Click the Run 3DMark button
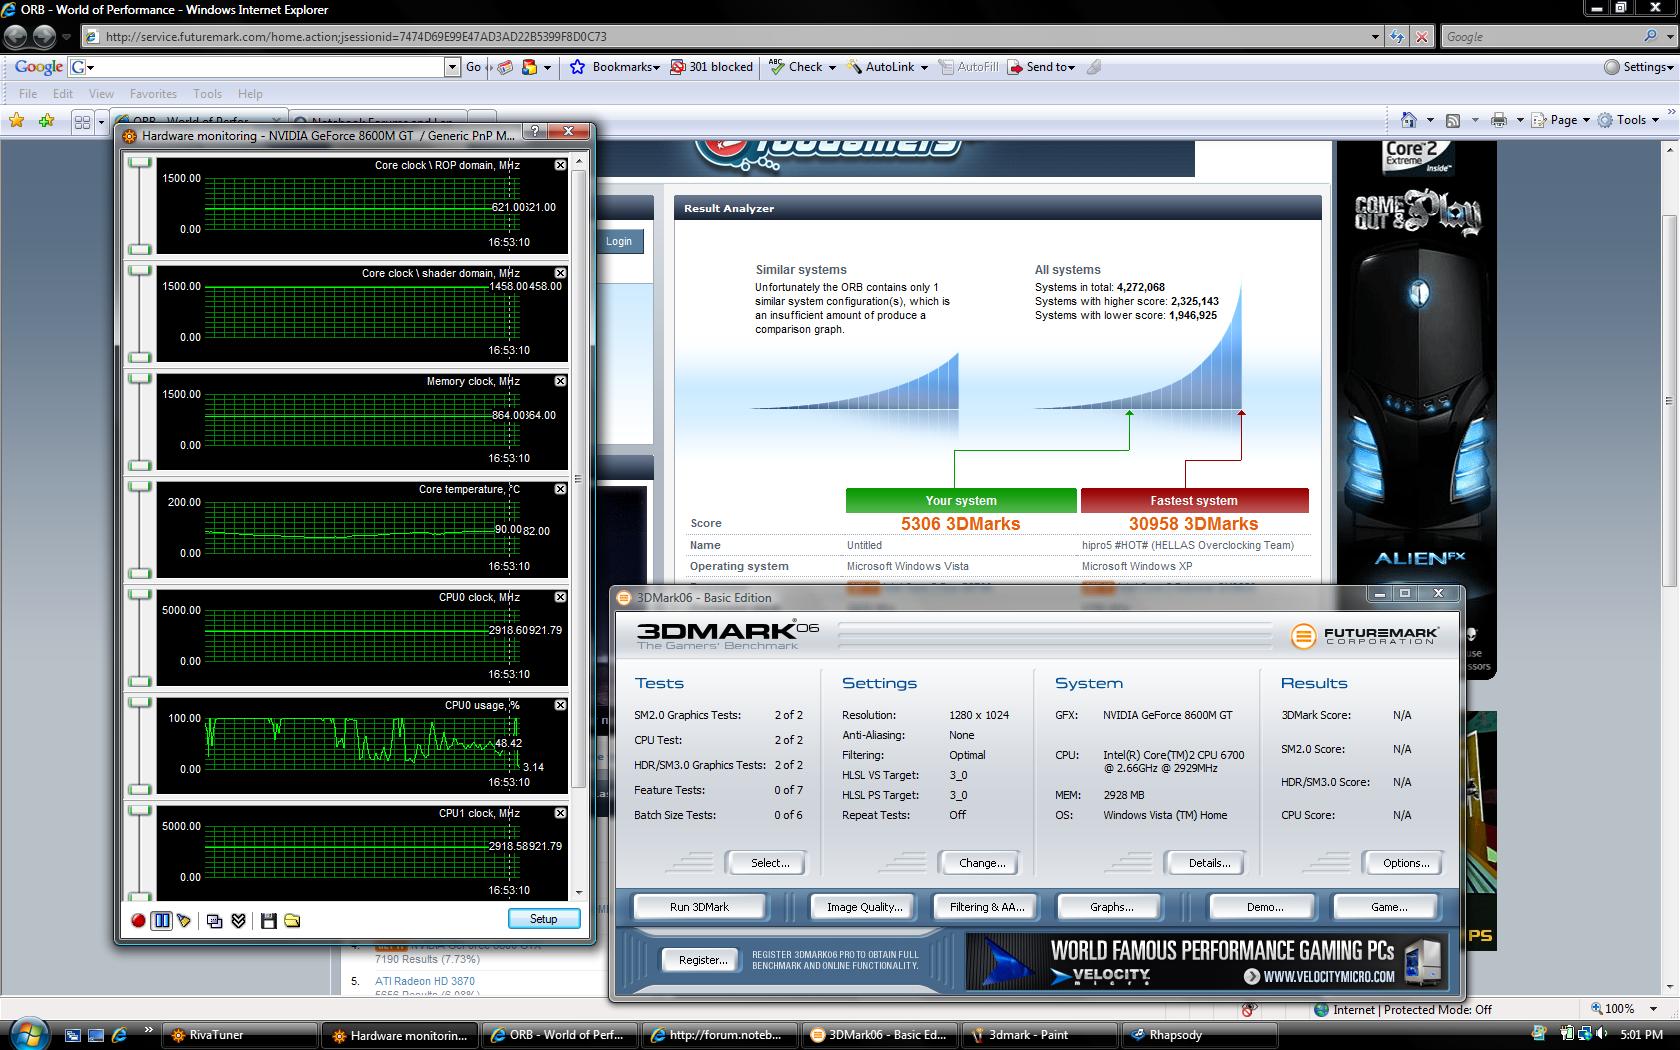1680x1050 pixels. click(x=699, y=907)
